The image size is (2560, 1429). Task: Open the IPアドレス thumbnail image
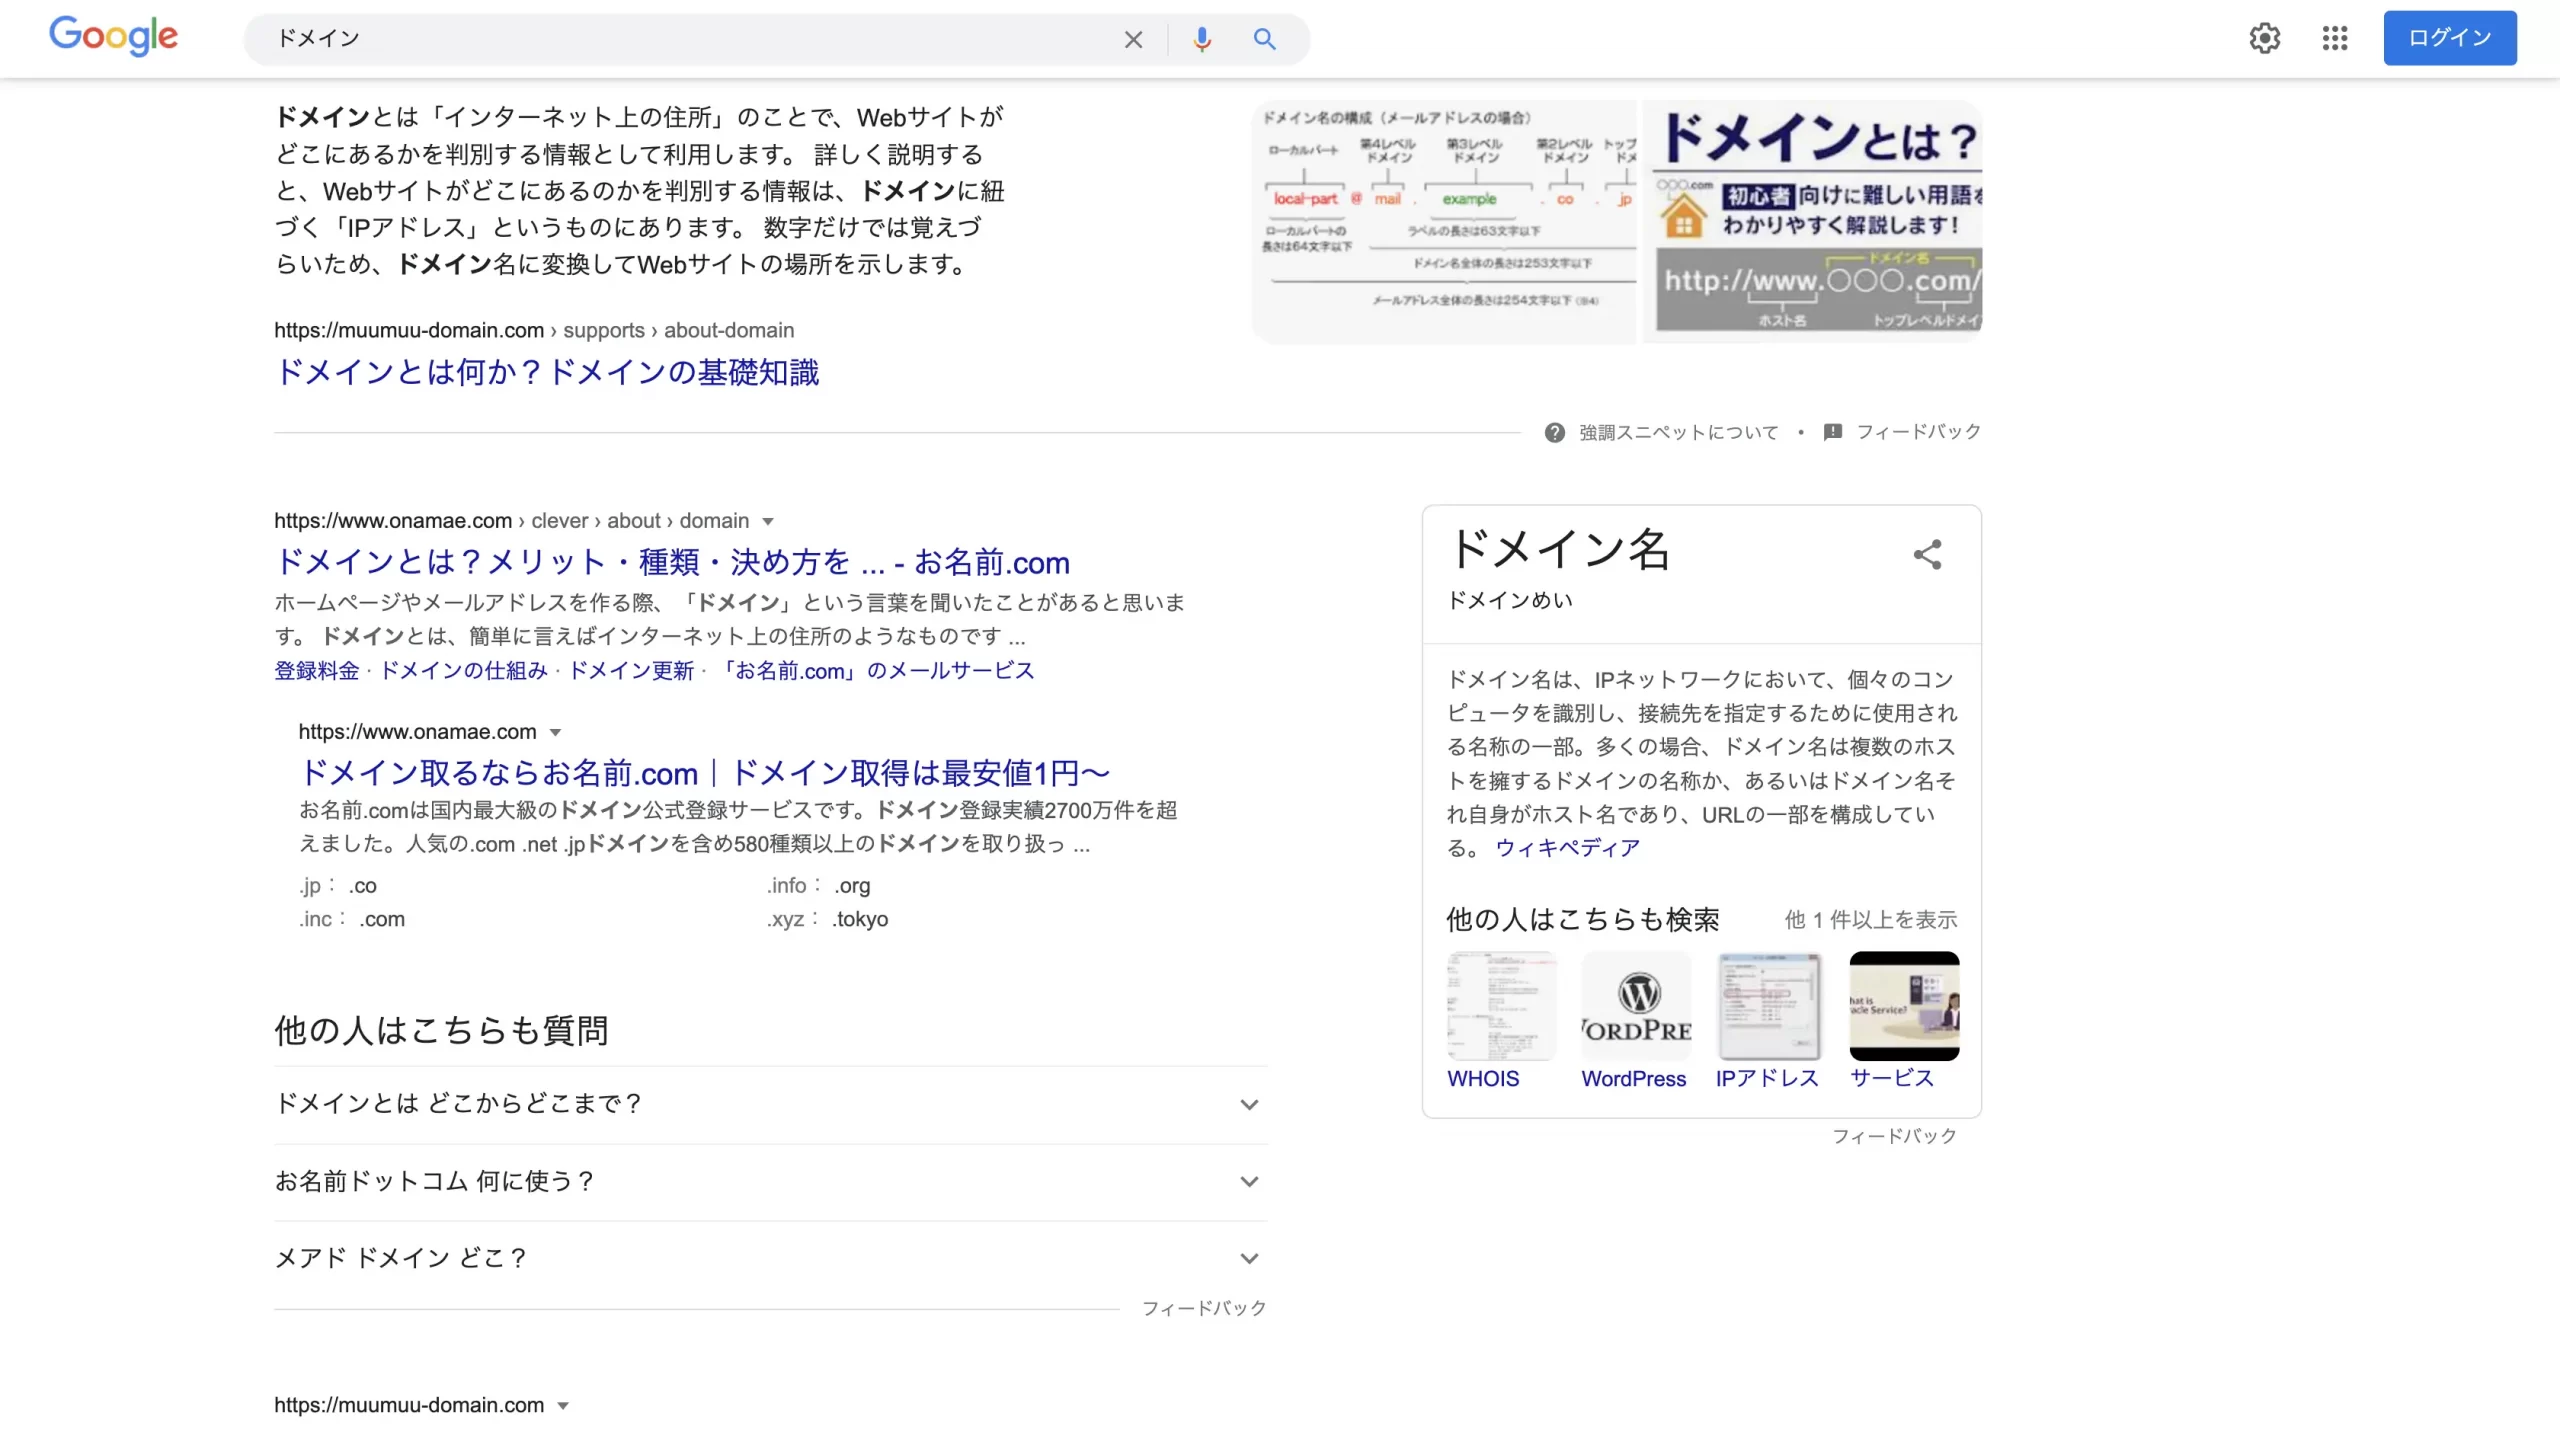(1770, 1005)
